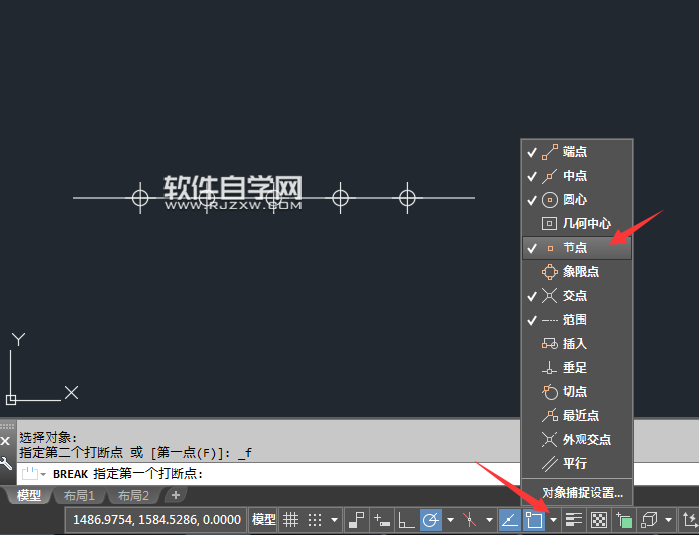
Task: Uncheck 交点 intersection snap
Action: click(x=577, y=296)
